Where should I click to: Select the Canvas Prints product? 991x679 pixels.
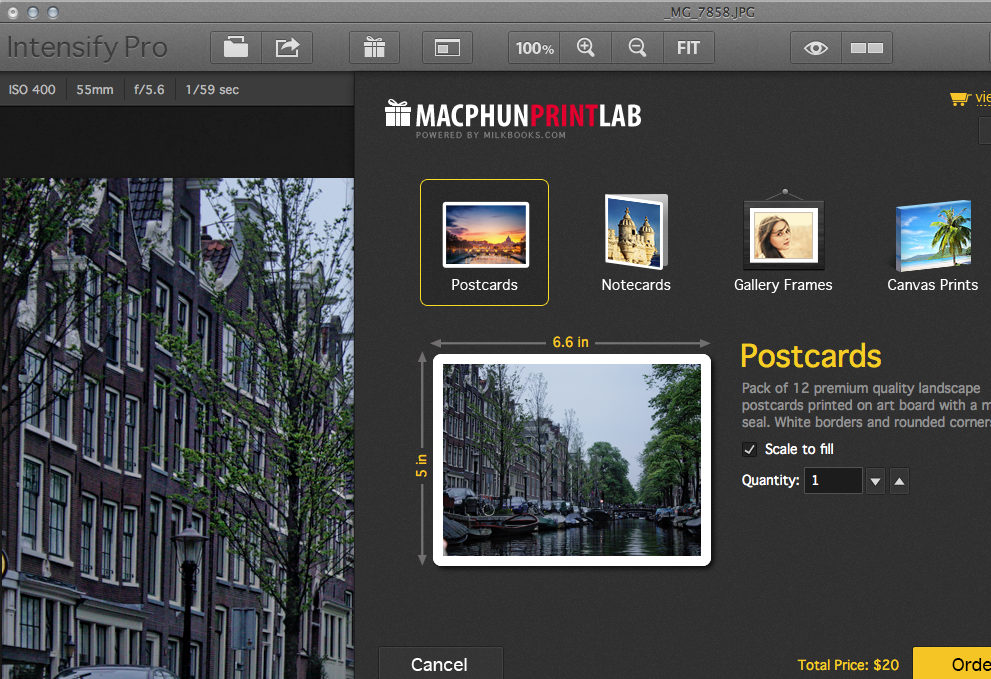point(933,245)
